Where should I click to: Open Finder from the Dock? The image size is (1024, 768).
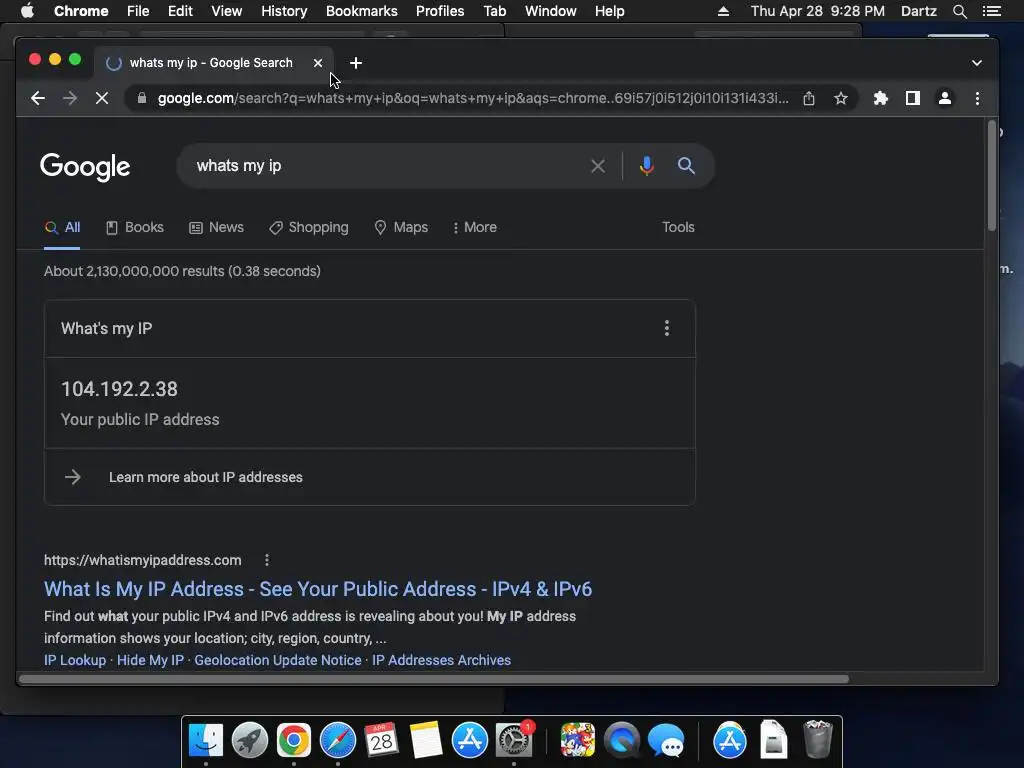coord(206,740)
